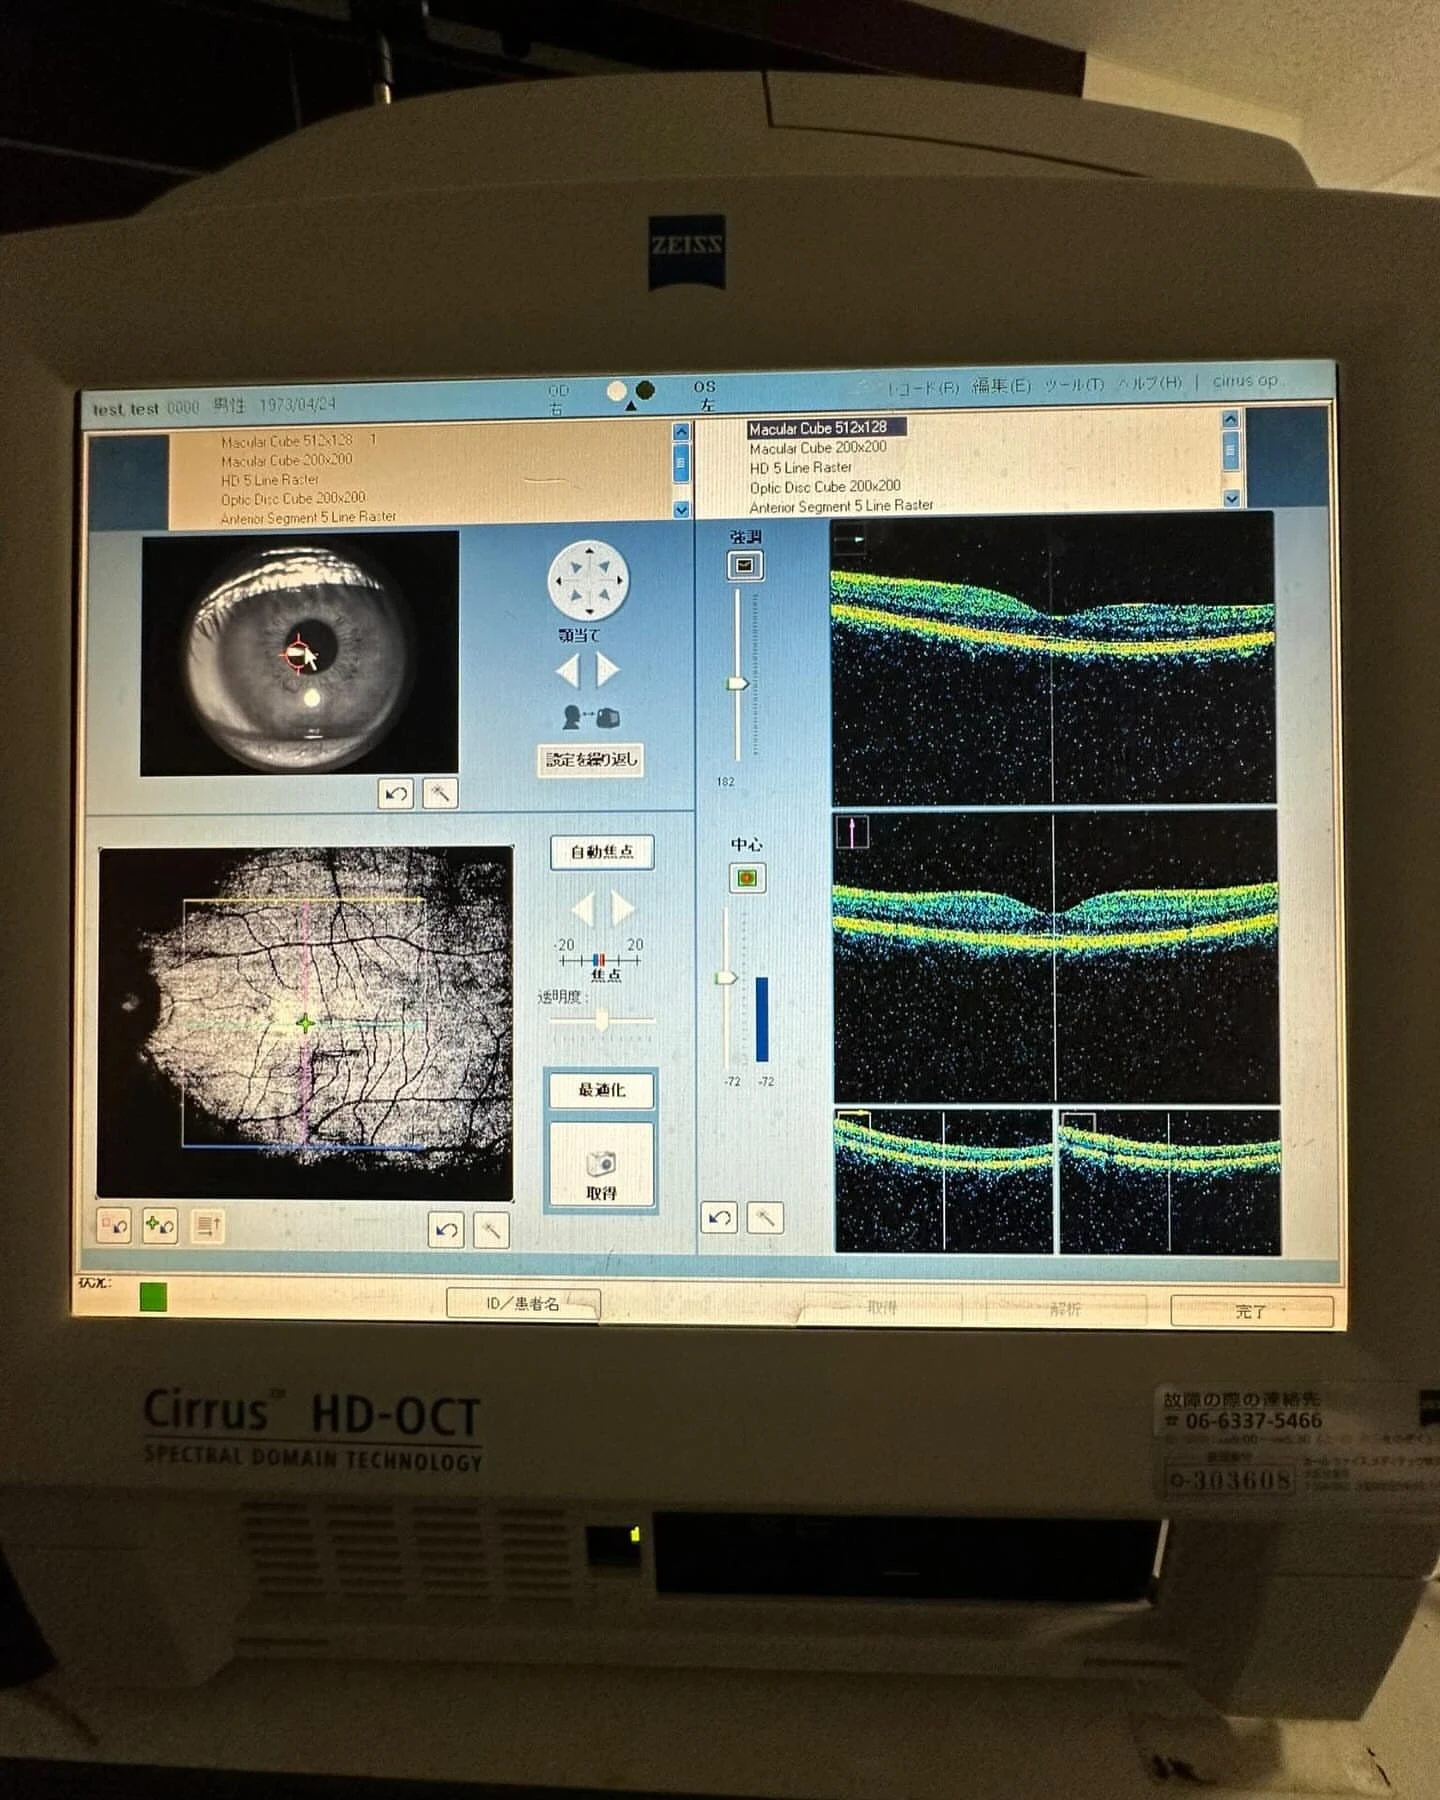
Task: Click the 中心 center icon button
Action: pyautogui.click(x=746, y=879)
